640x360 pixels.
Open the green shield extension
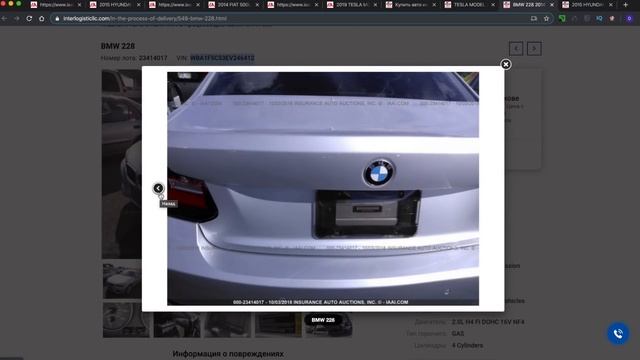[562, 18]
